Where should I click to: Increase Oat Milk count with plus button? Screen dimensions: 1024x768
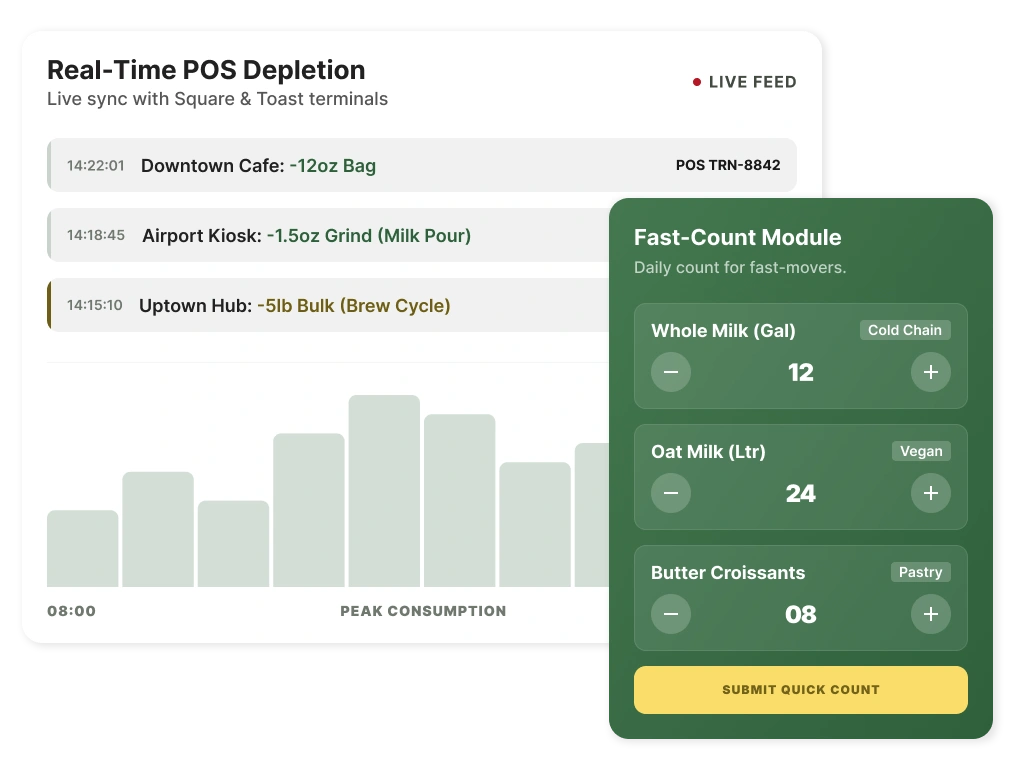point(931,493)
